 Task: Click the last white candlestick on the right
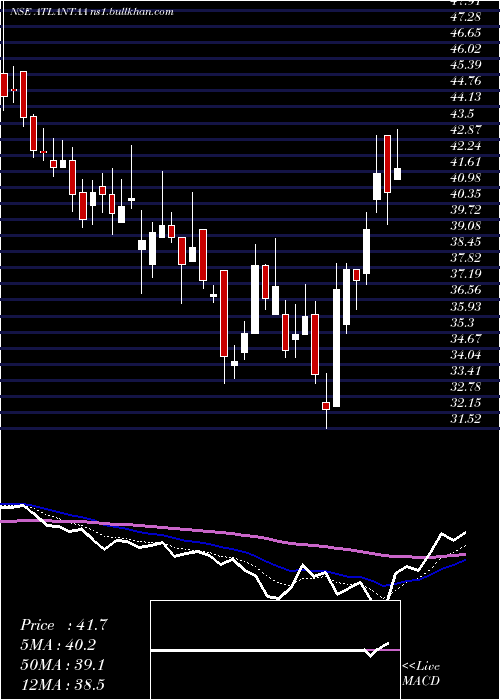[x=397, y=174]
